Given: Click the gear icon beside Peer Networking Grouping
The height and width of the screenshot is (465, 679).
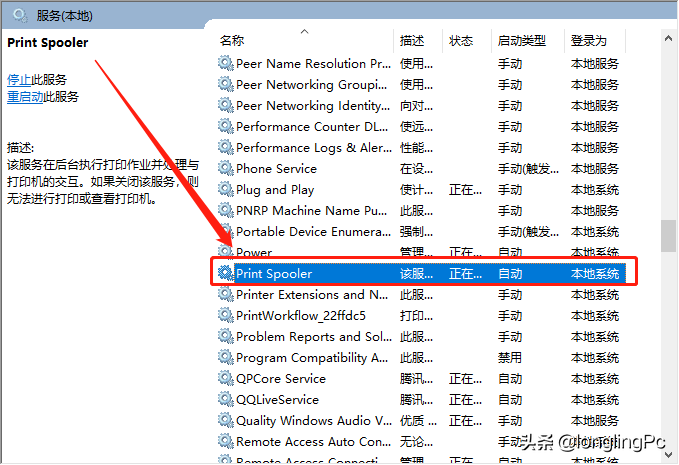Looking at the screenshot, I should 225,84.
